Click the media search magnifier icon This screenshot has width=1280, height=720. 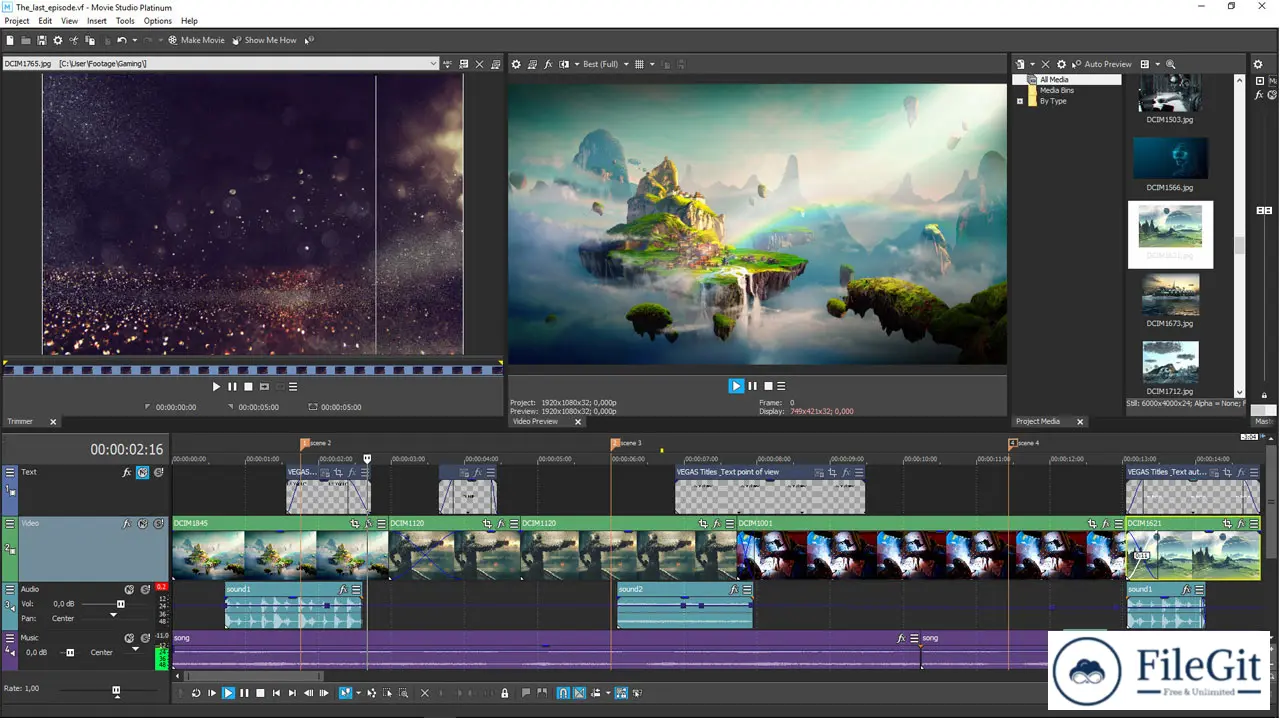(x=1171, y=64)
